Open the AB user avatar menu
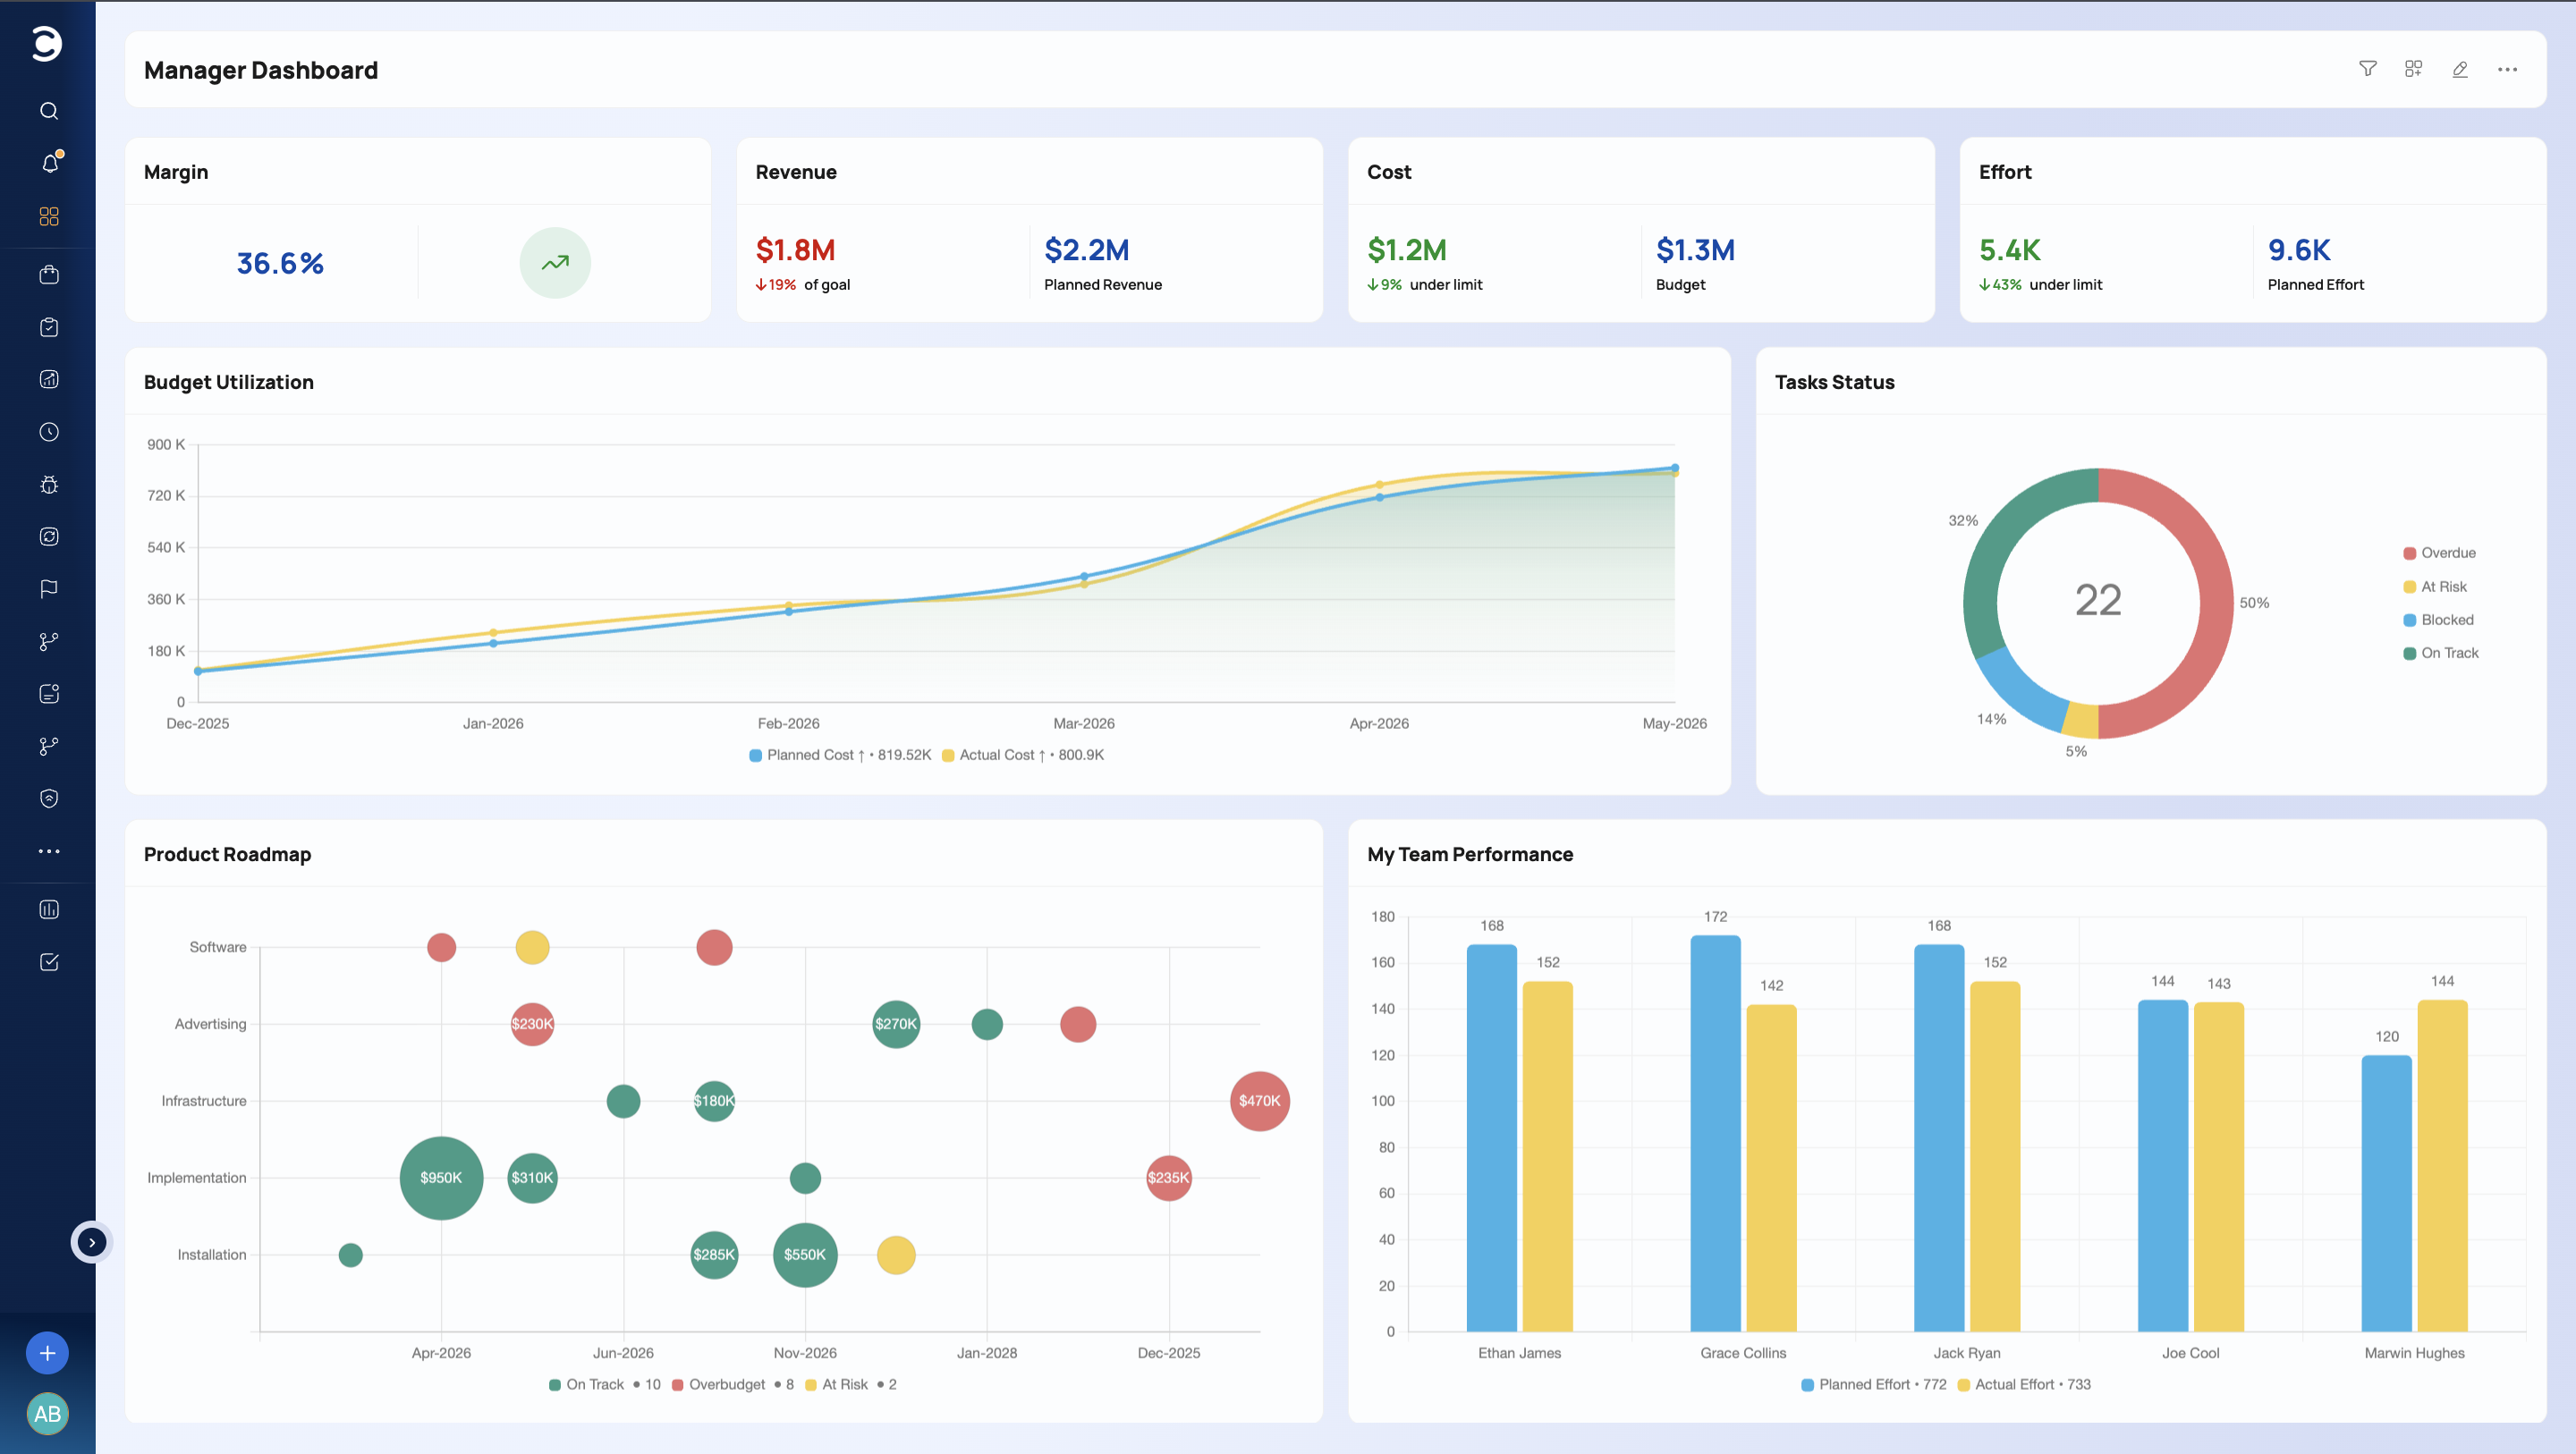The width and height of the screenshot is (2576, 1454). [47, 1413]
